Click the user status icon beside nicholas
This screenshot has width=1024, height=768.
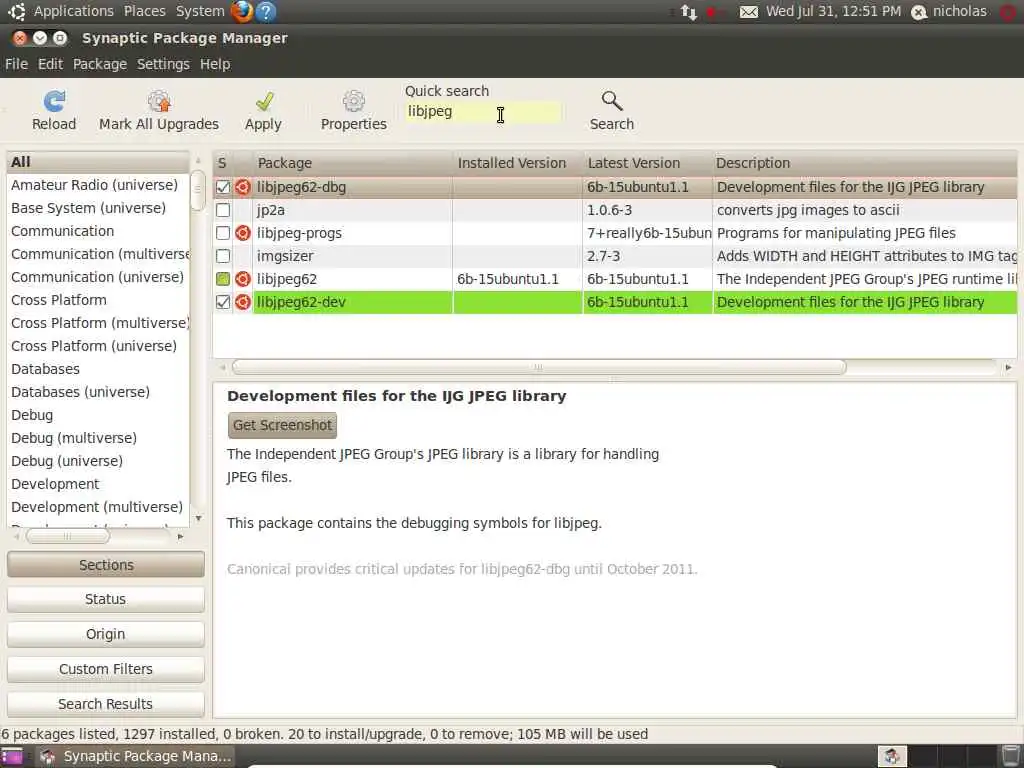(x=919, y=12)
